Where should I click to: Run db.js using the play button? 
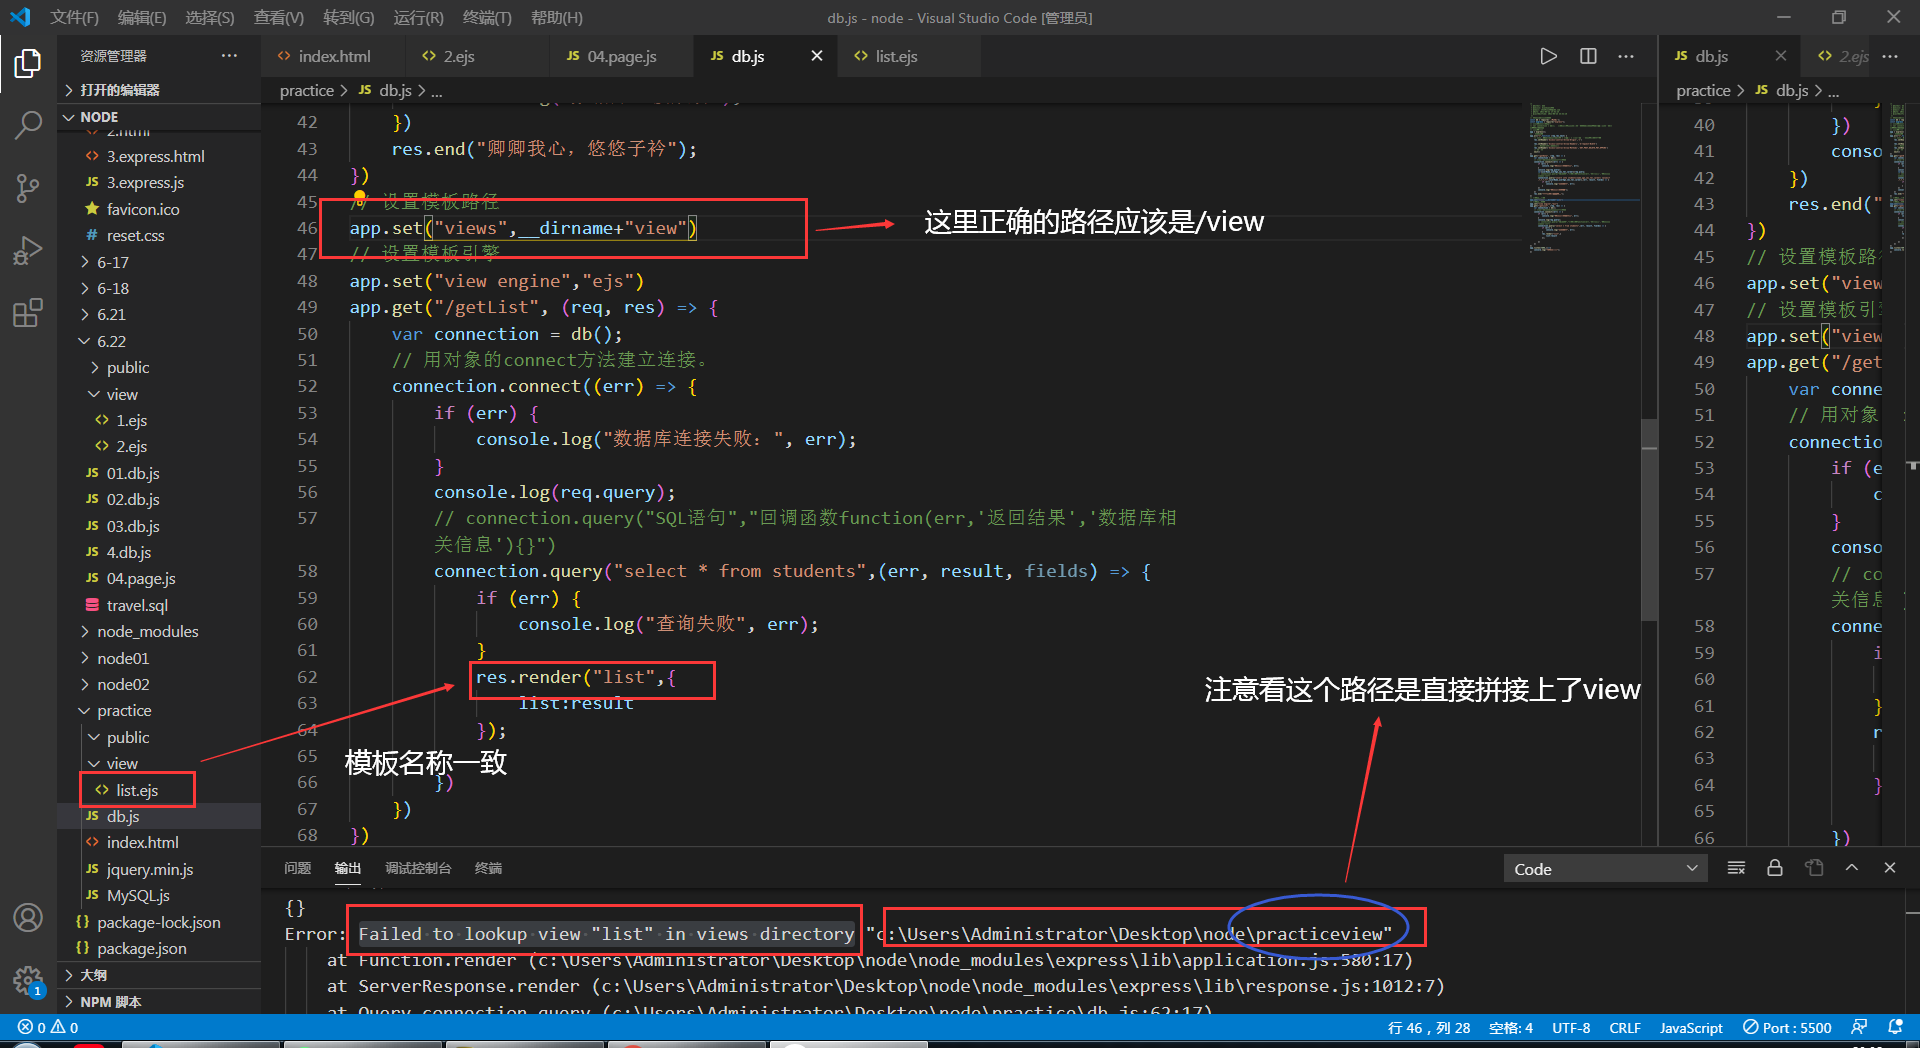[1548, 56]
